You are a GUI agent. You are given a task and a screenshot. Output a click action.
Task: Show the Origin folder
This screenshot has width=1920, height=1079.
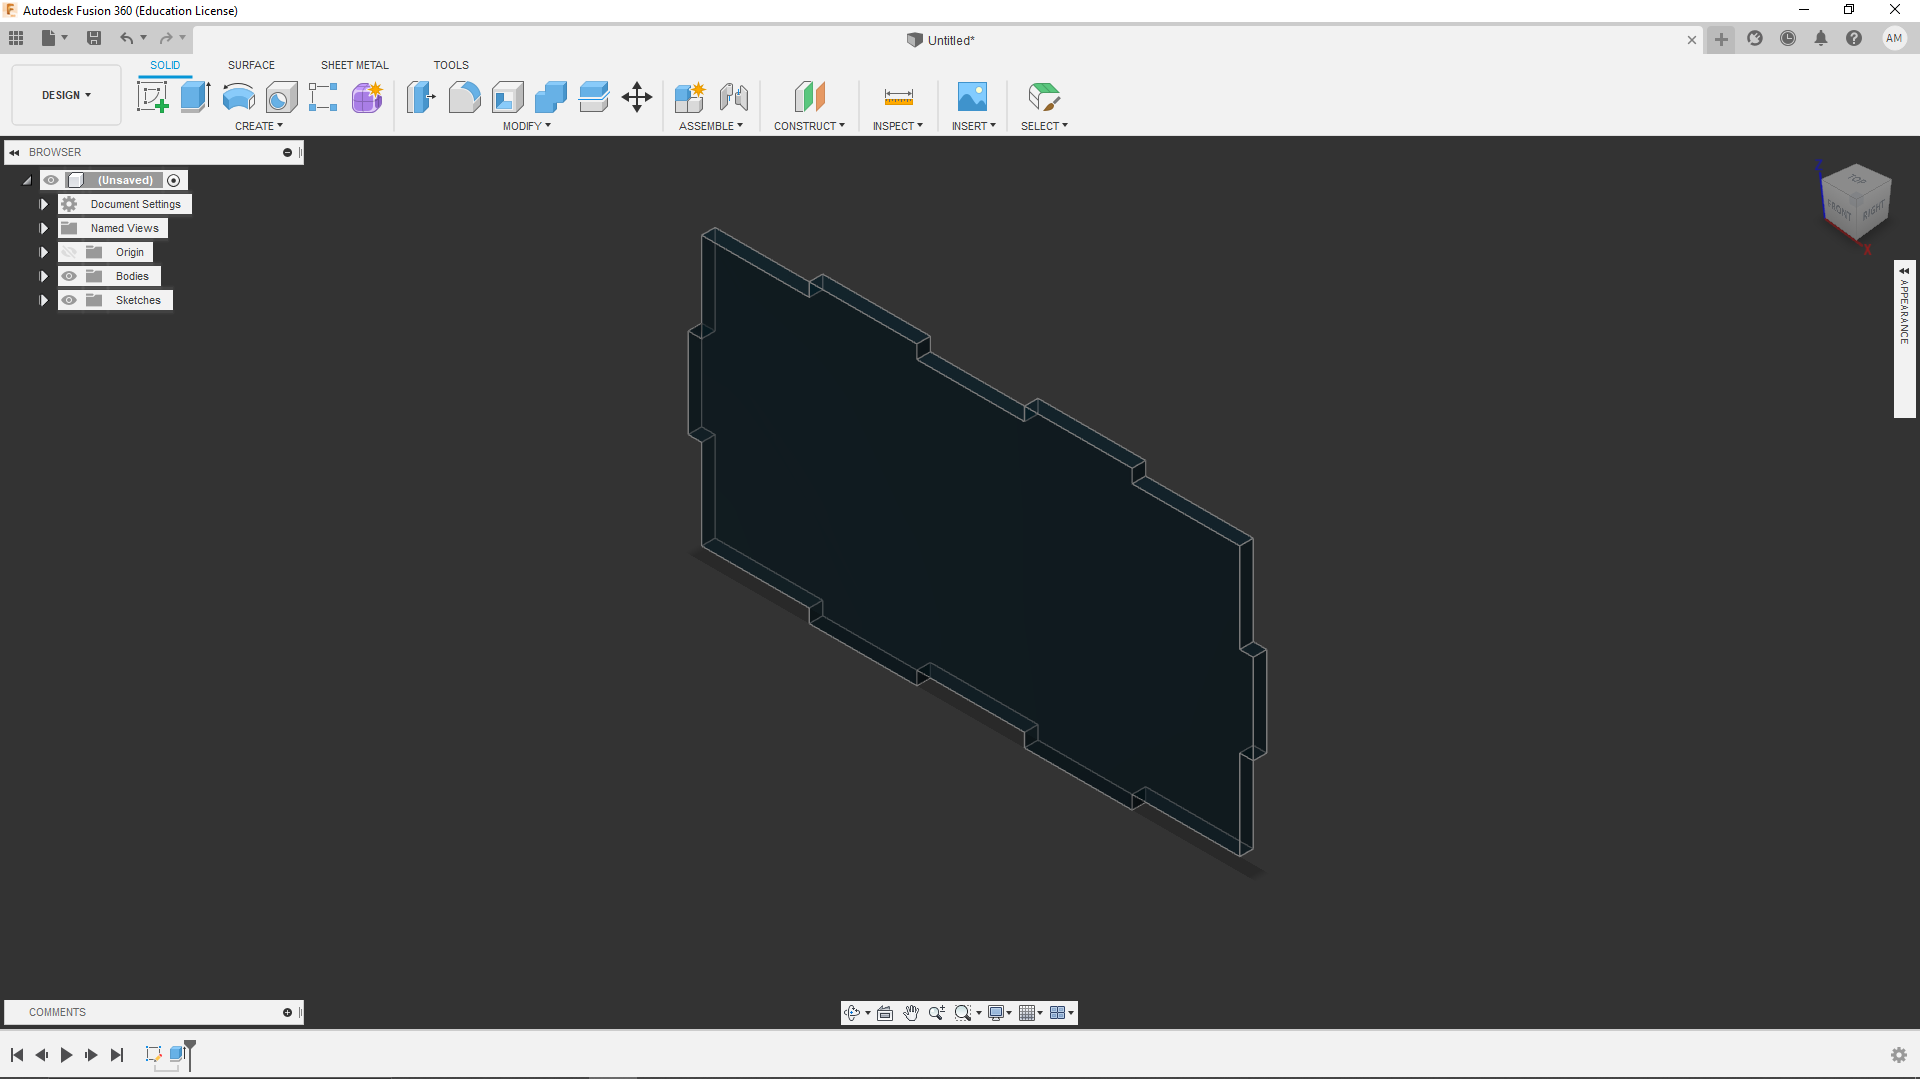coord(69,252)
